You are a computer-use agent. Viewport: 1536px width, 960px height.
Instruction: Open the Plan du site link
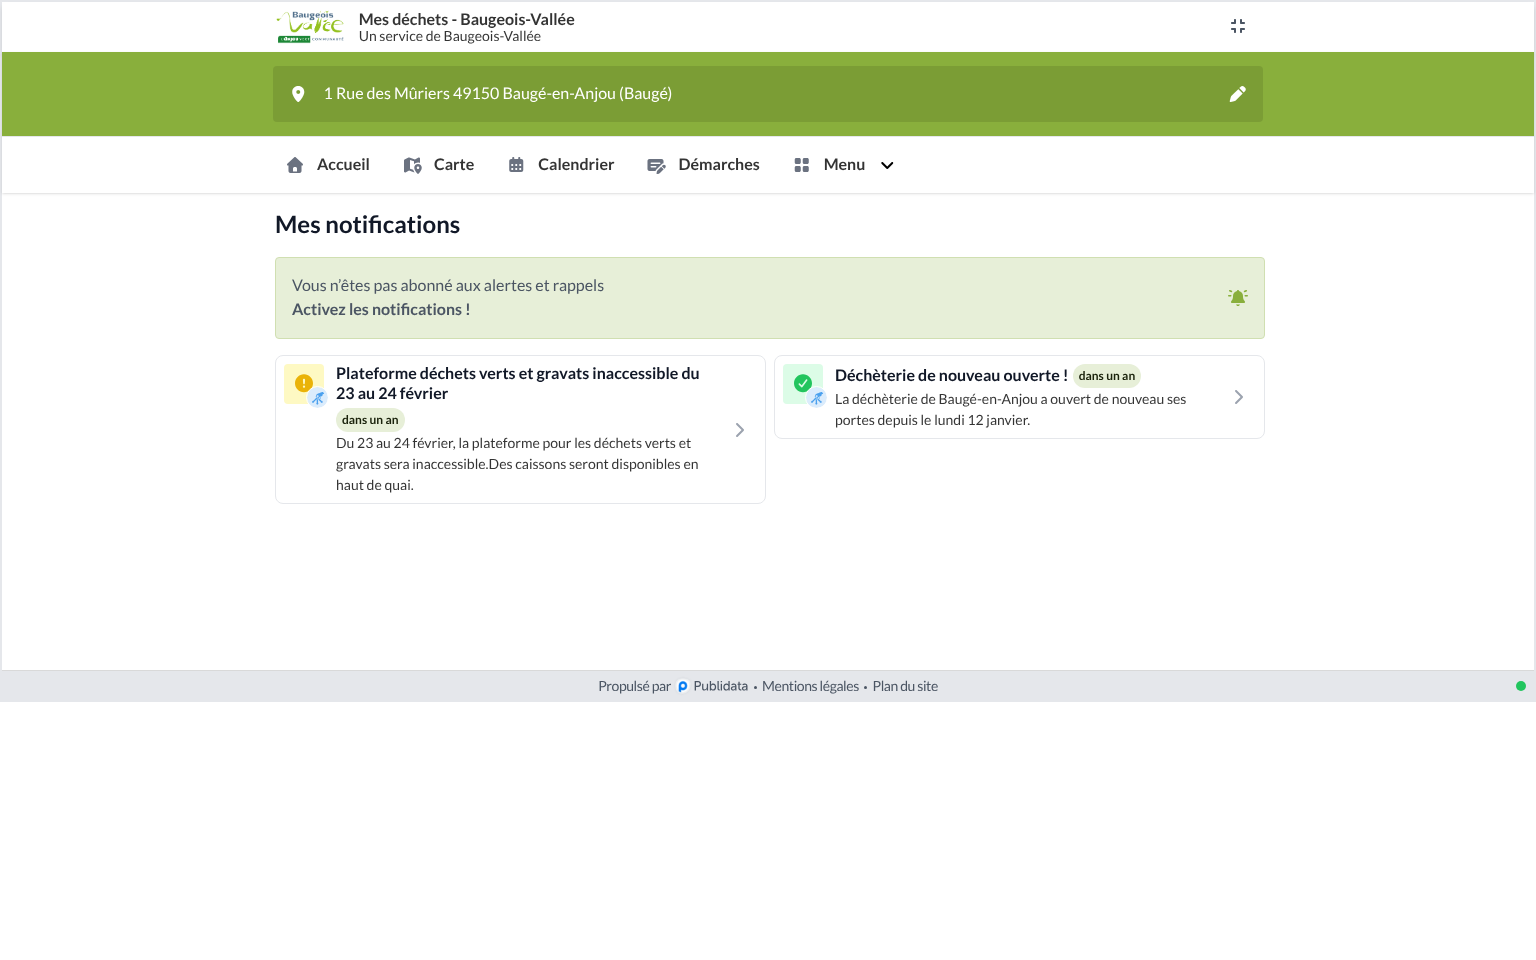tap(905, 686)
